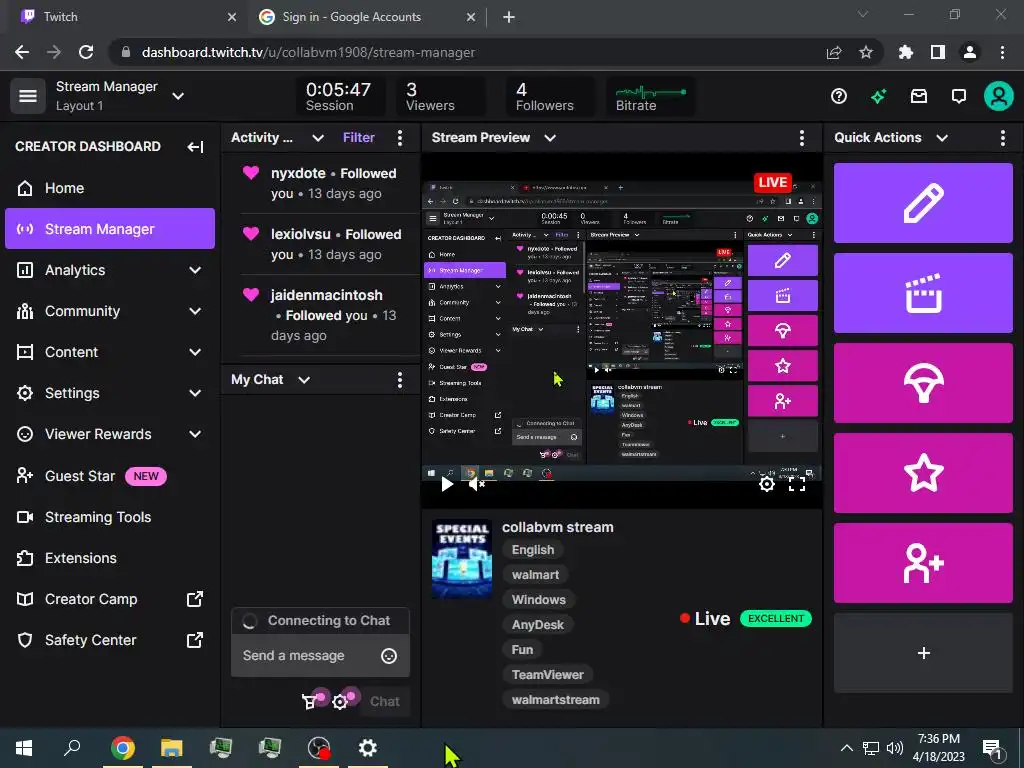The image size is (1024, 768).
Task: Open File Explorer from the taskbar
Action: click(x=171, y=748)
